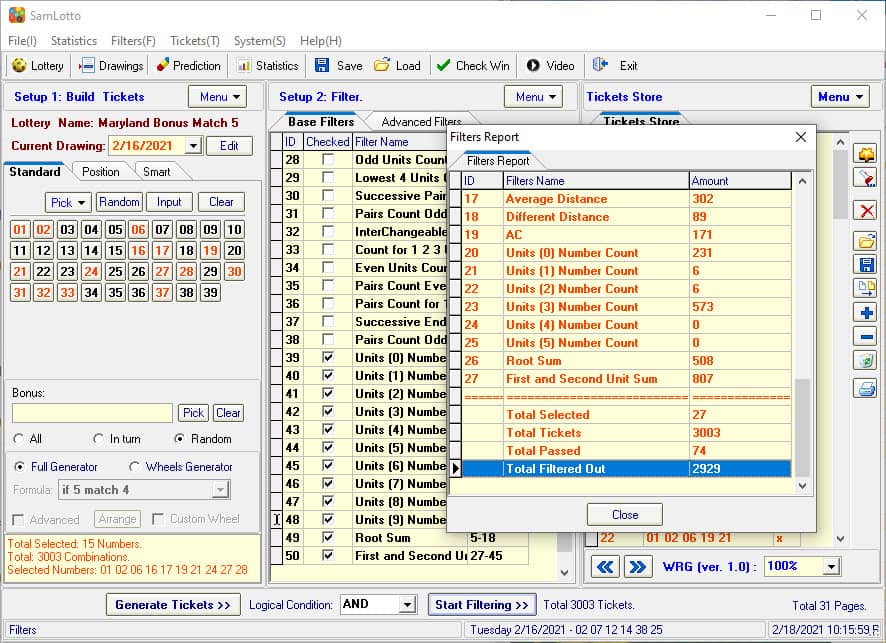Image resolution: width=886 pixels, height=643 pixels.
Task: Click the Load folder toolbar icon
Action: click(x=382, y=66)
